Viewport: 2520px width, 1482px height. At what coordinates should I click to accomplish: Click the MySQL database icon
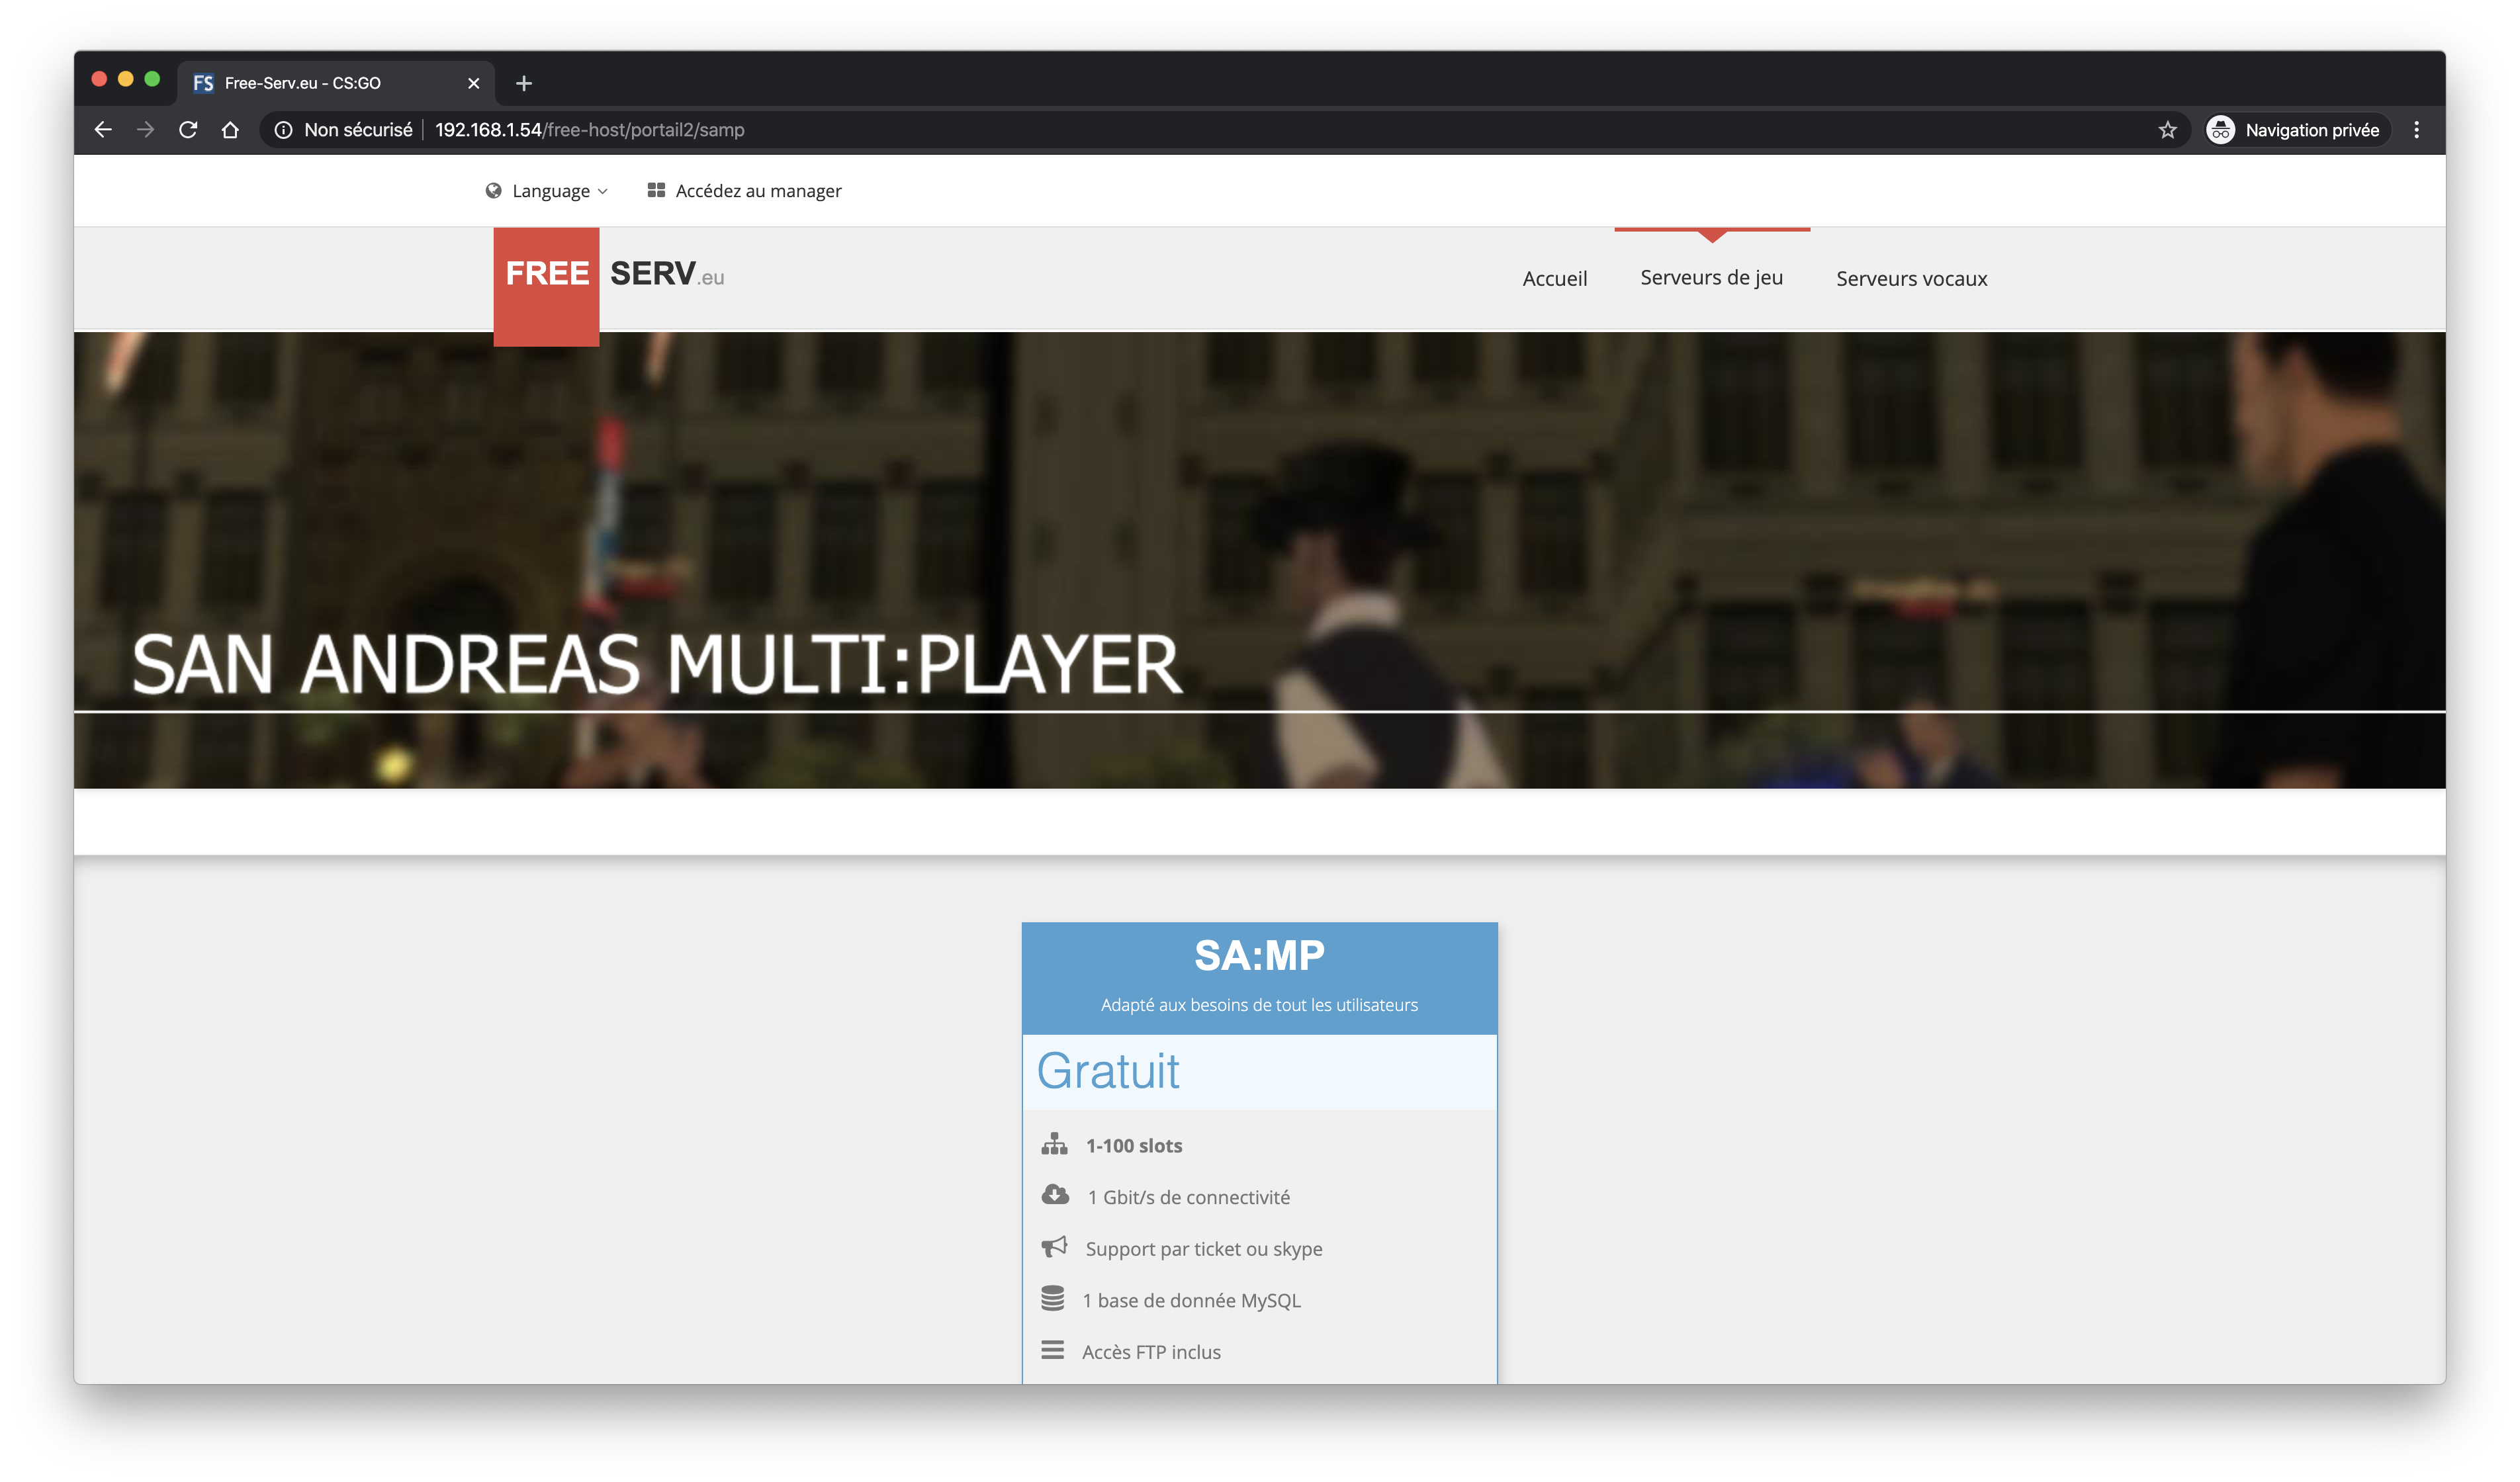tap(1052, 1299)
